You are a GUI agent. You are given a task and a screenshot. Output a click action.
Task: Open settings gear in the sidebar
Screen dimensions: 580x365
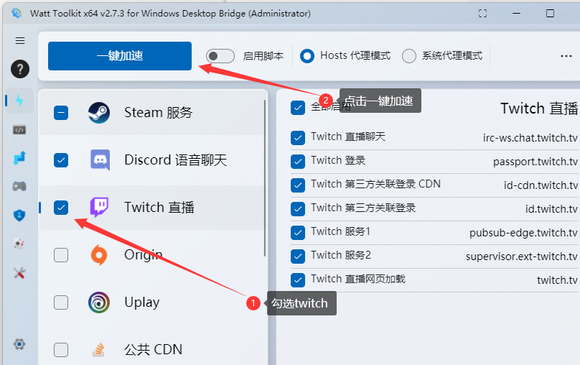tap(19, 344)
